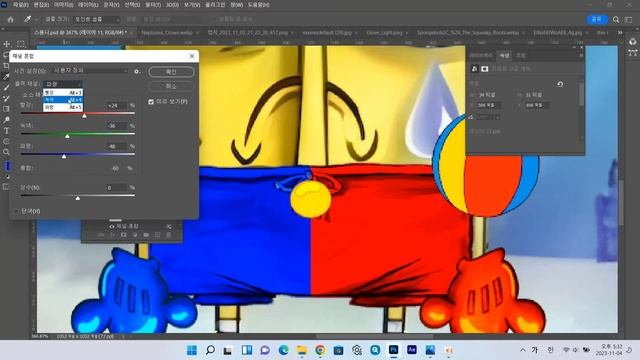Open After Effects from the taskbar
The width and height of the screenshot is (640, 360).
point(412,350)
